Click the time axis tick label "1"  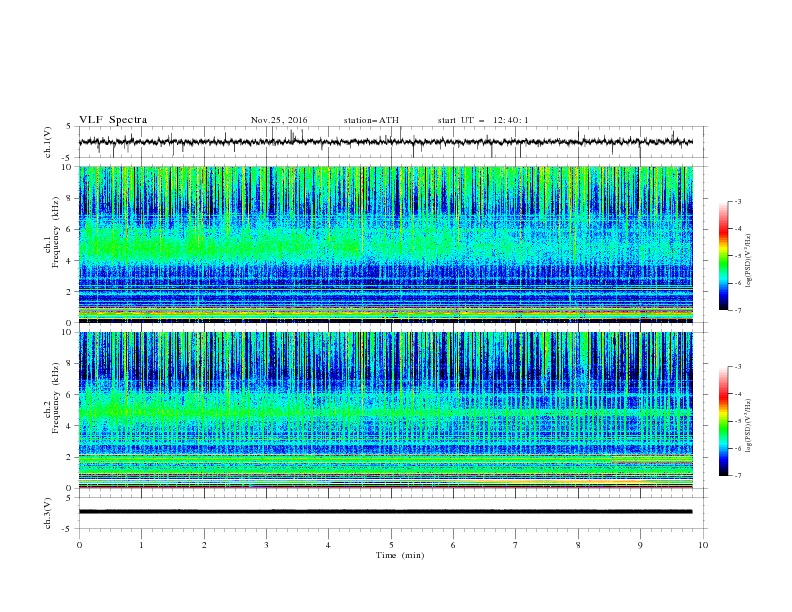(141, 545)
